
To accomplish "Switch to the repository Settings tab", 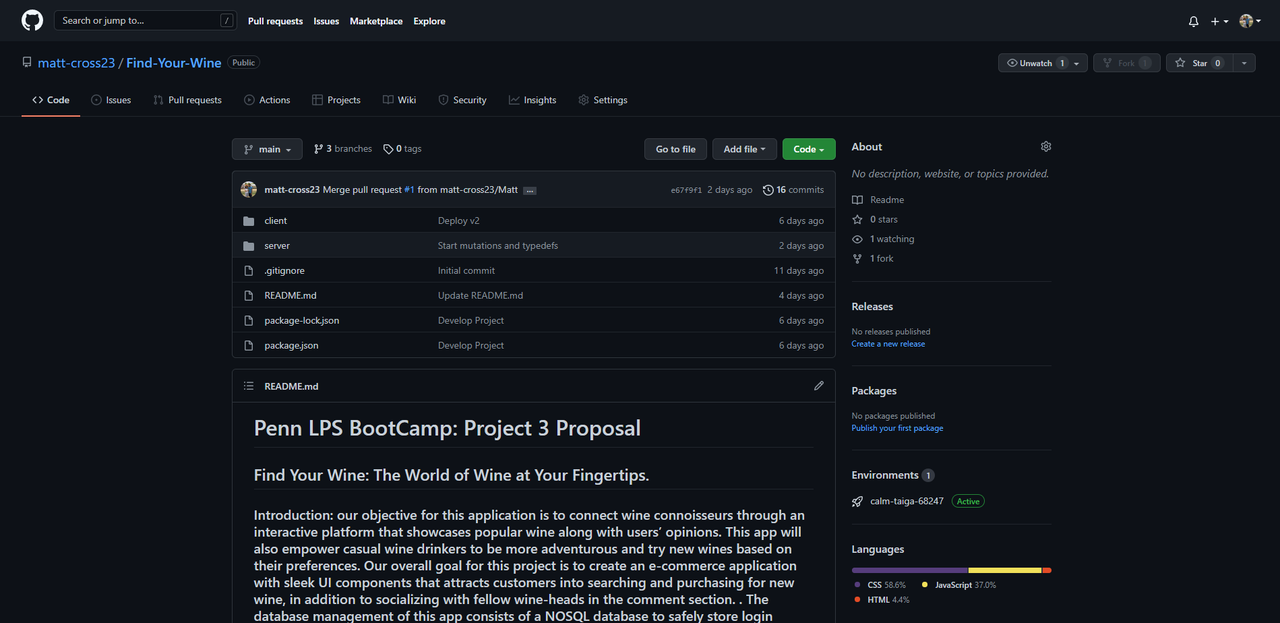I will [603, 100].
